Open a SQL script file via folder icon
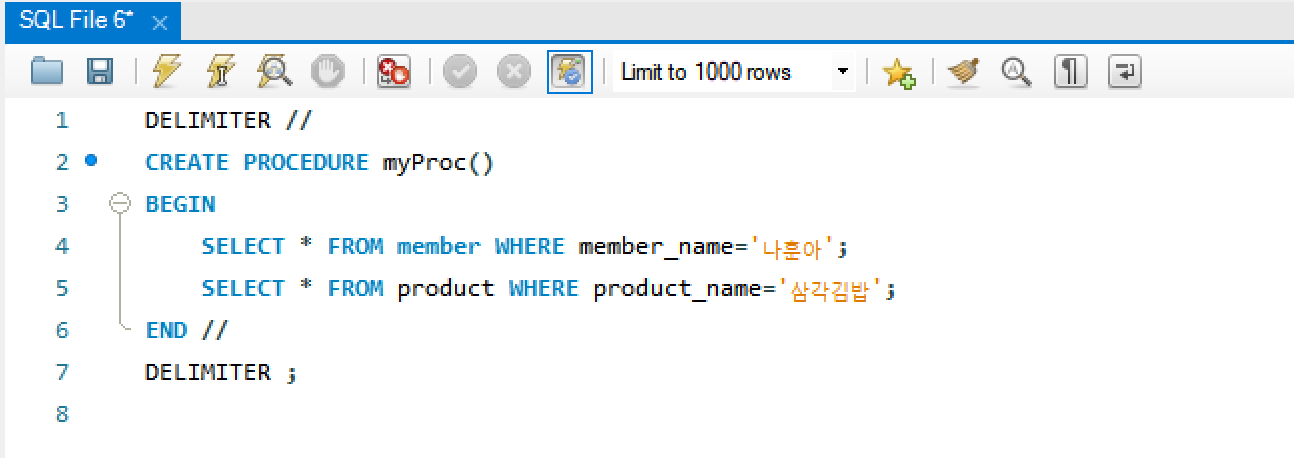The image size is (1294, 458). click(x=47, y=72)
